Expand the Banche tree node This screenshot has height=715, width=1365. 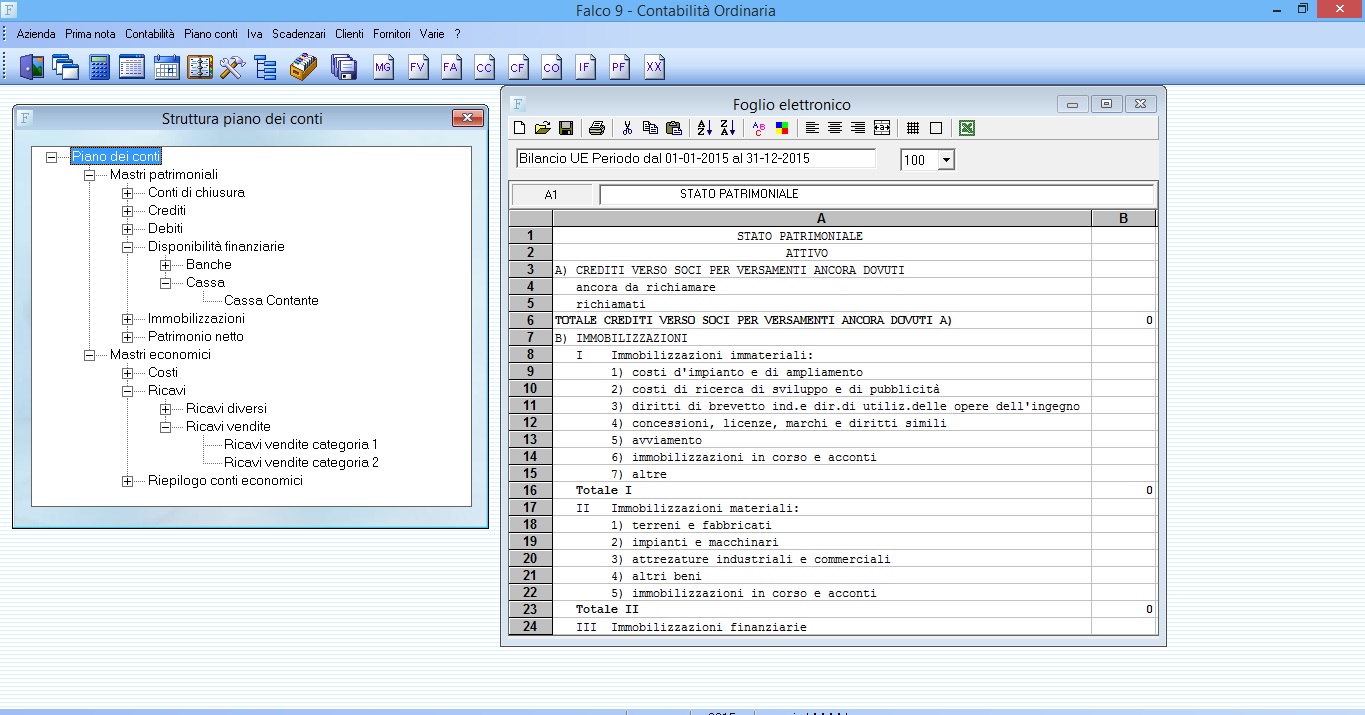165,265
